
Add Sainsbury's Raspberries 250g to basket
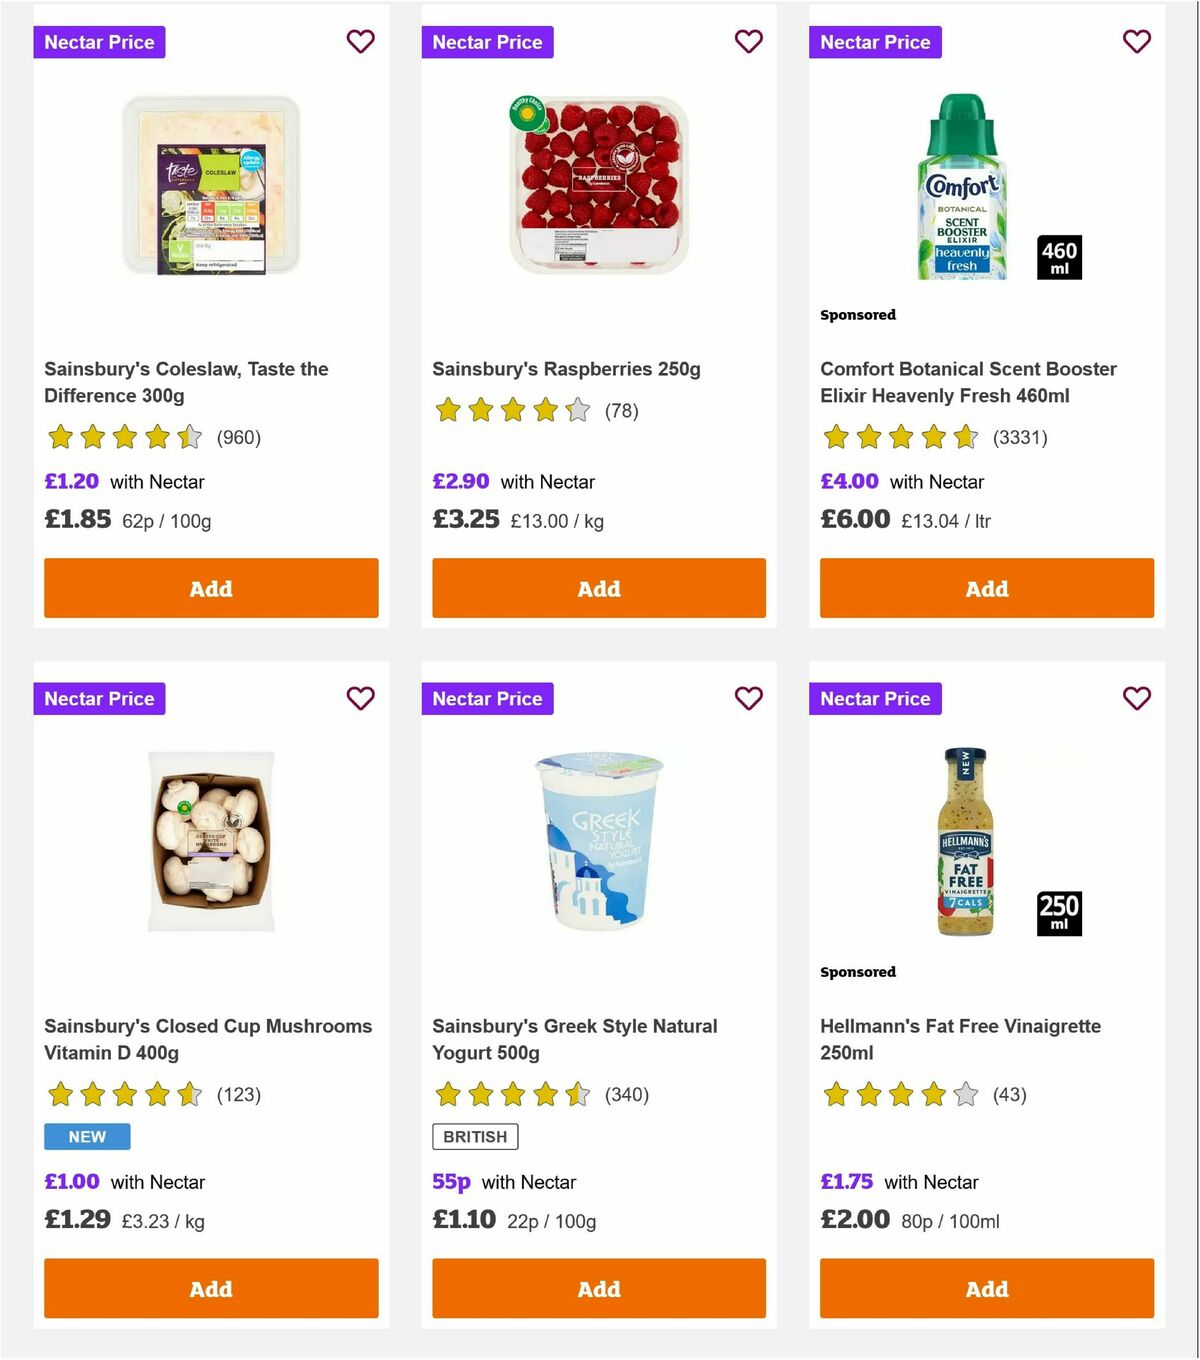598,588
